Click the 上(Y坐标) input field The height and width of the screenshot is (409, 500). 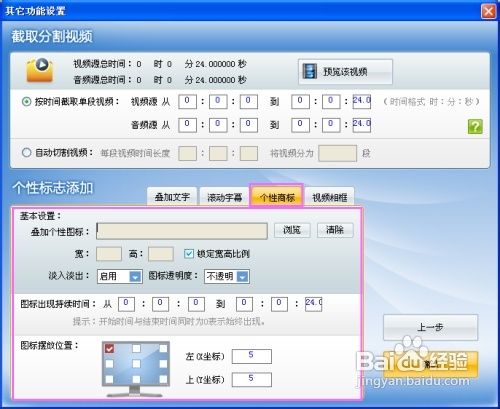(x=252, y=380)
